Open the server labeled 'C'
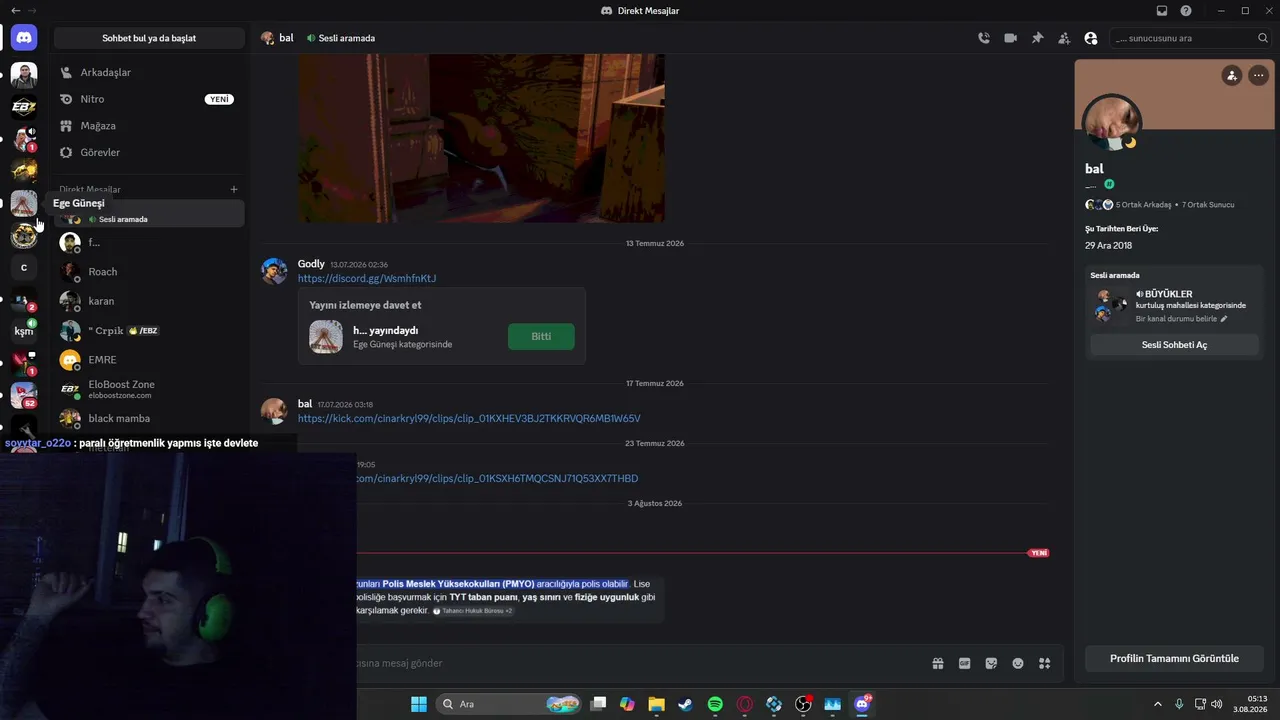Image resolution: width=1280 pixels, height=720 pixels. pyautogui.click(x=24, y=268)
